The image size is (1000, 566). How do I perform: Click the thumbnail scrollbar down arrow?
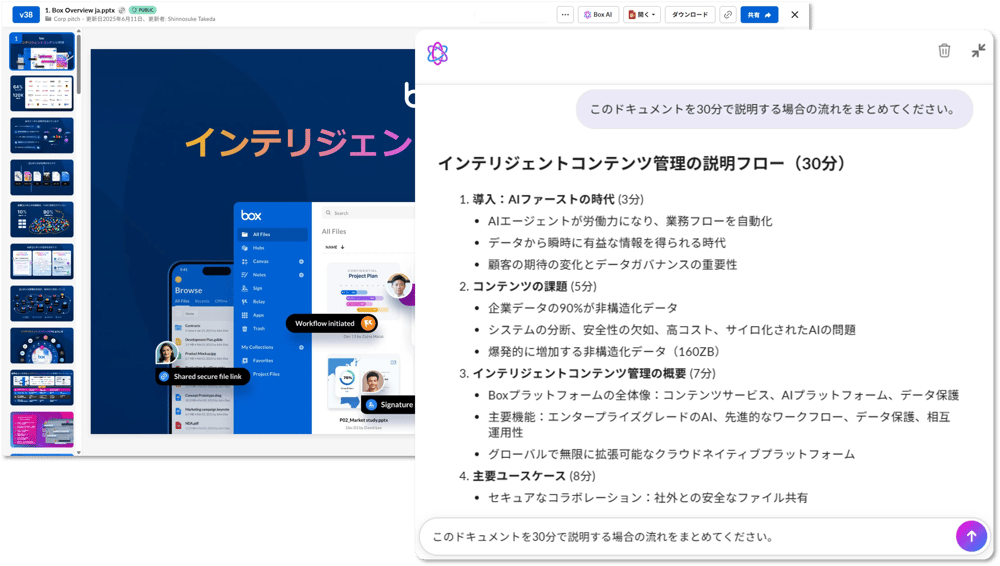pyautogui.click(x=78, y=452)
